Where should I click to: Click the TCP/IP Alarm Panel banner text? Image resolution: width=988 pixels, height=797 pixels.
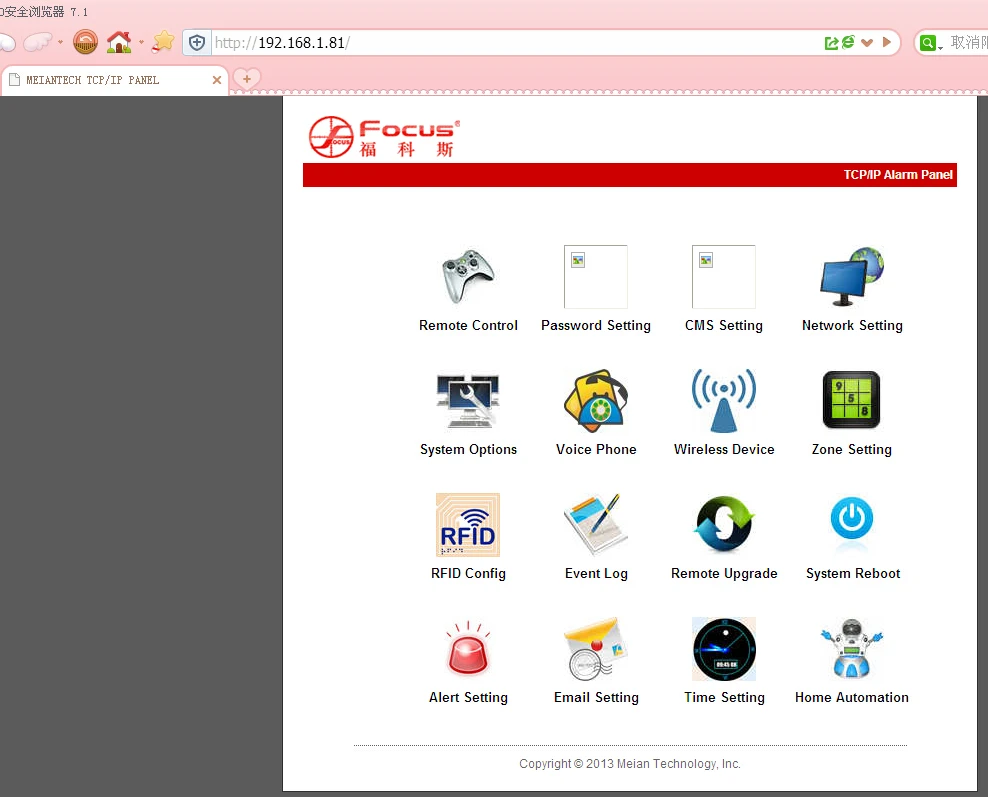pos(898,175)
